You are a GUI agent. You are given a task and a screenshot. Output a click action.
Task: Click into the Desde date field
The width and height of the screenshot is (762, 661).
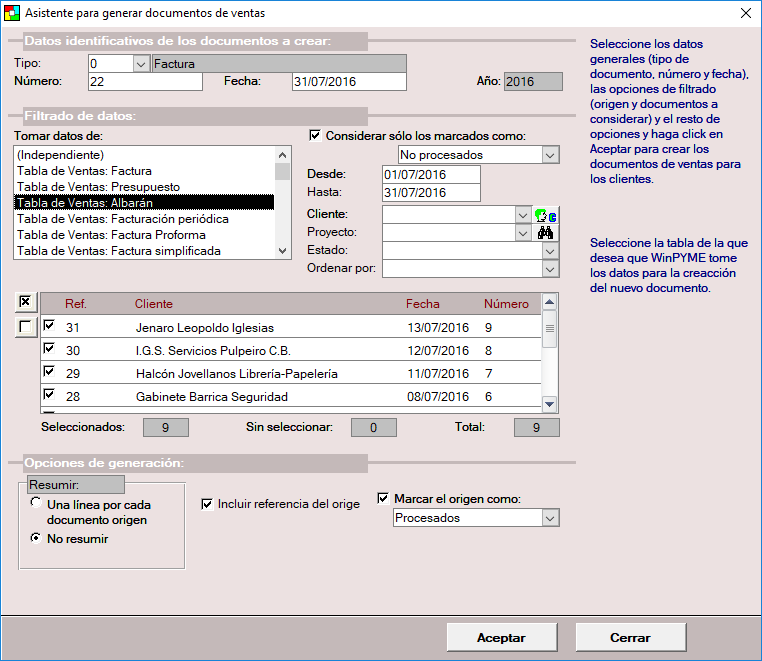pyautogui.click(x=430, y=175)
